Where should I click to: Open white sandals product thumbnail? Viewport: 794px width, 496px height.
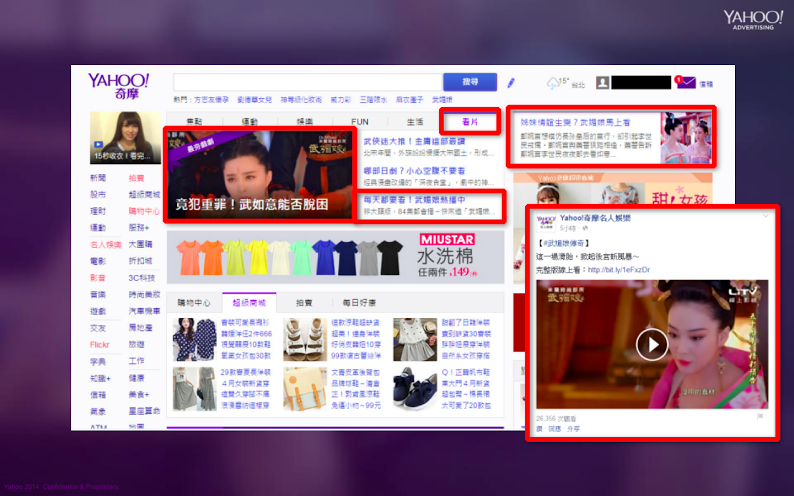(305, 340)
